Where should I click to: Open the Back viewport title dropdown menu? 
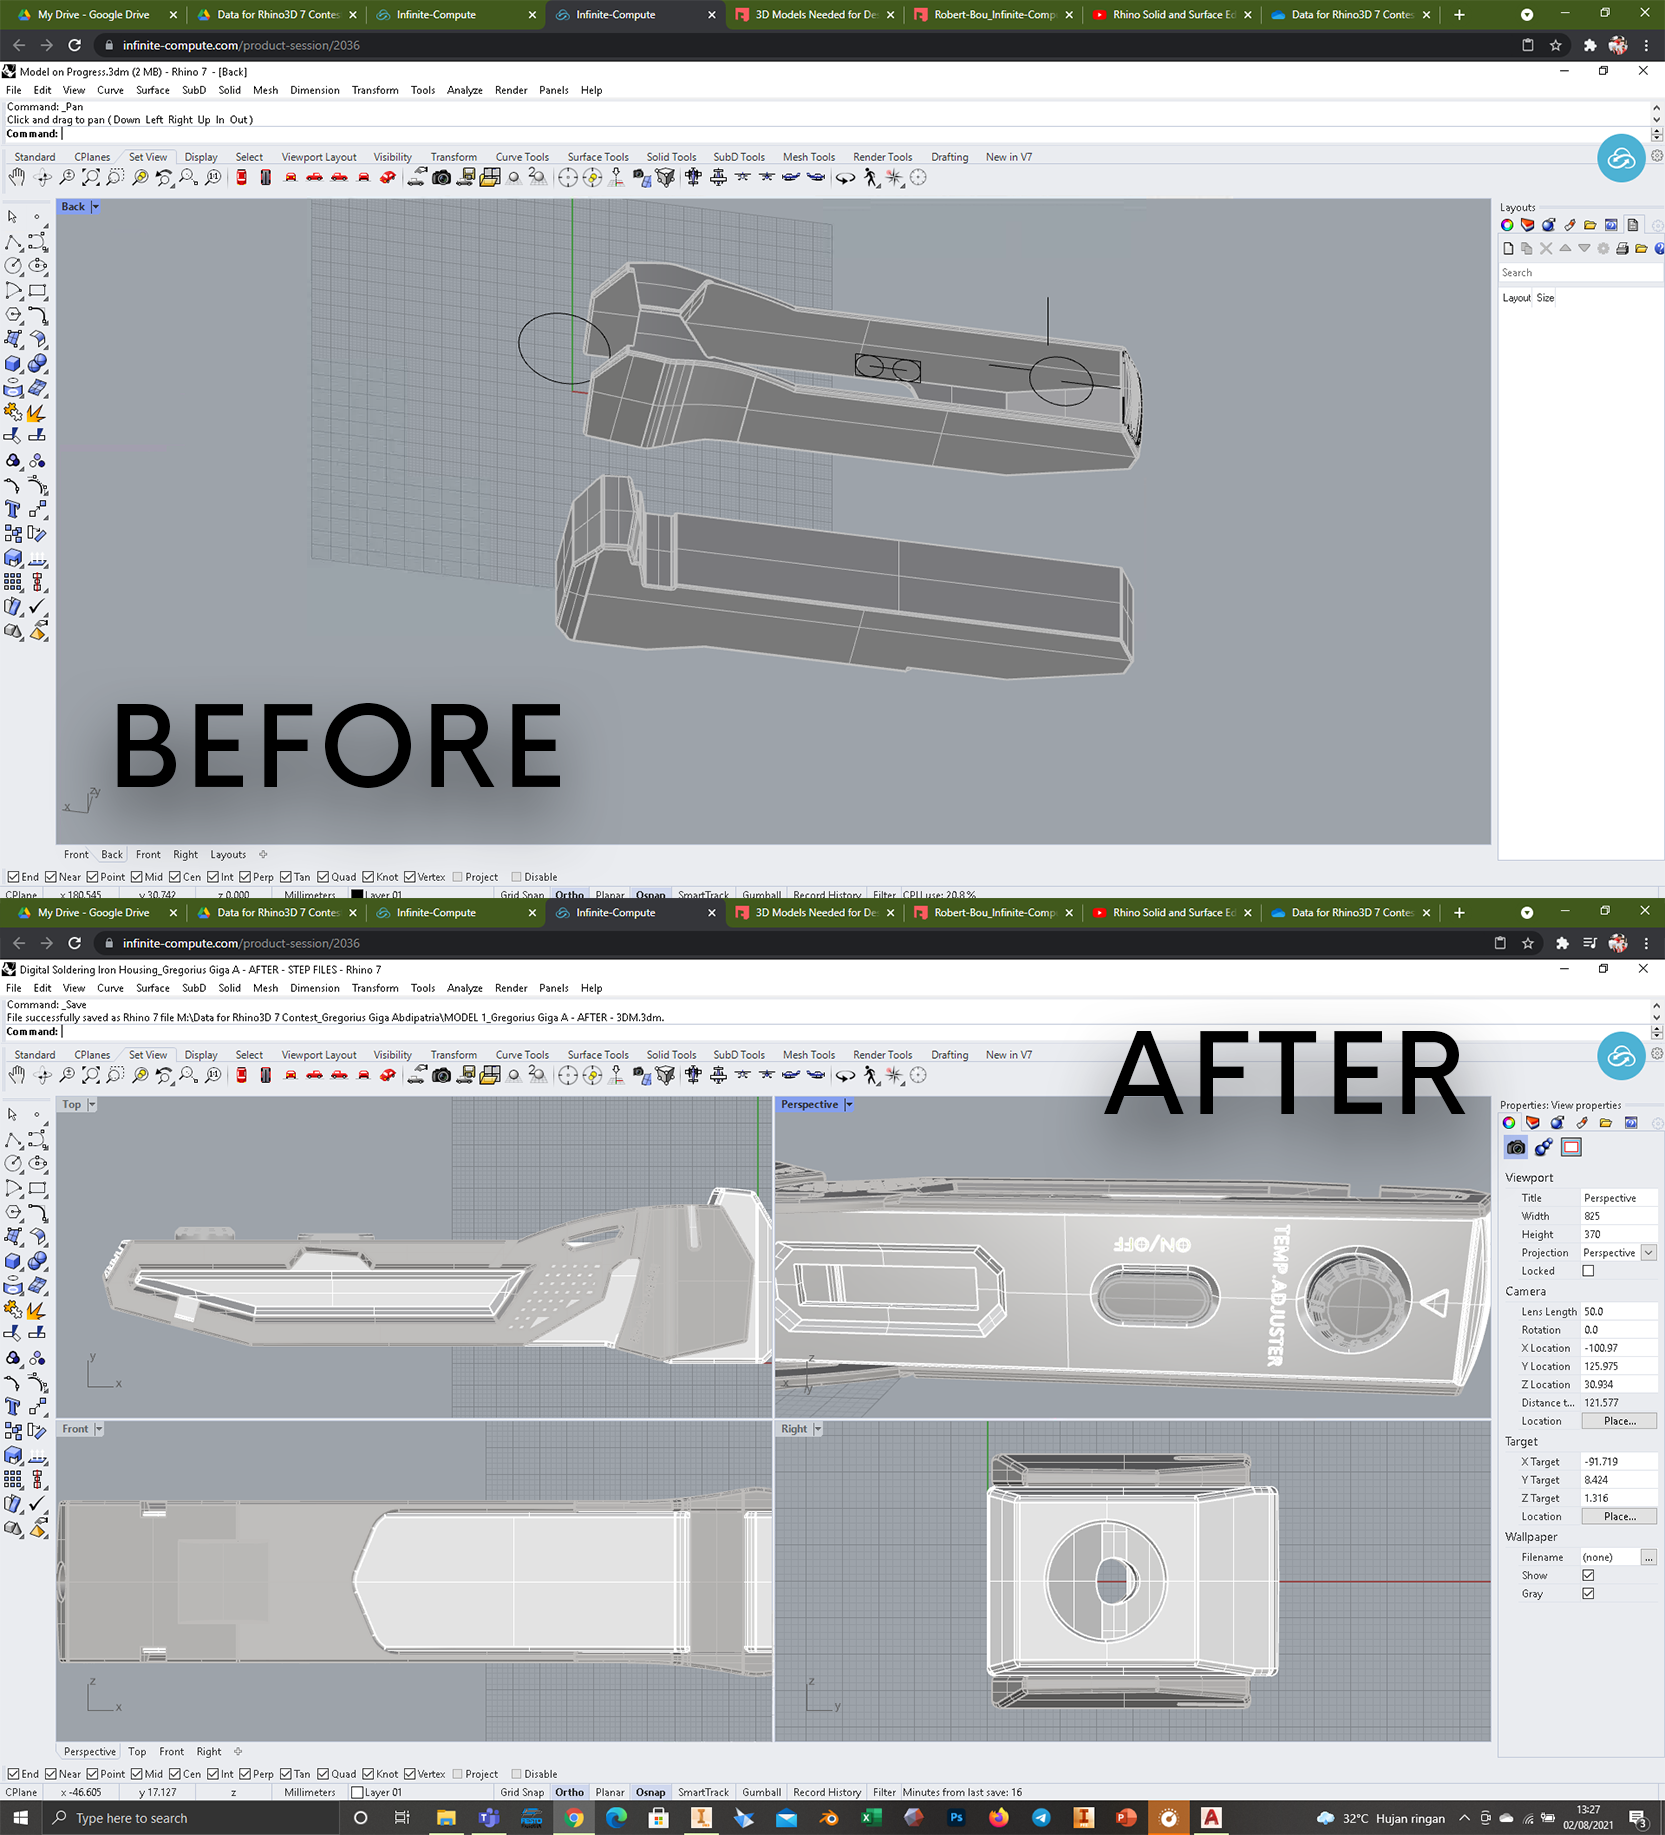[95, 207]
